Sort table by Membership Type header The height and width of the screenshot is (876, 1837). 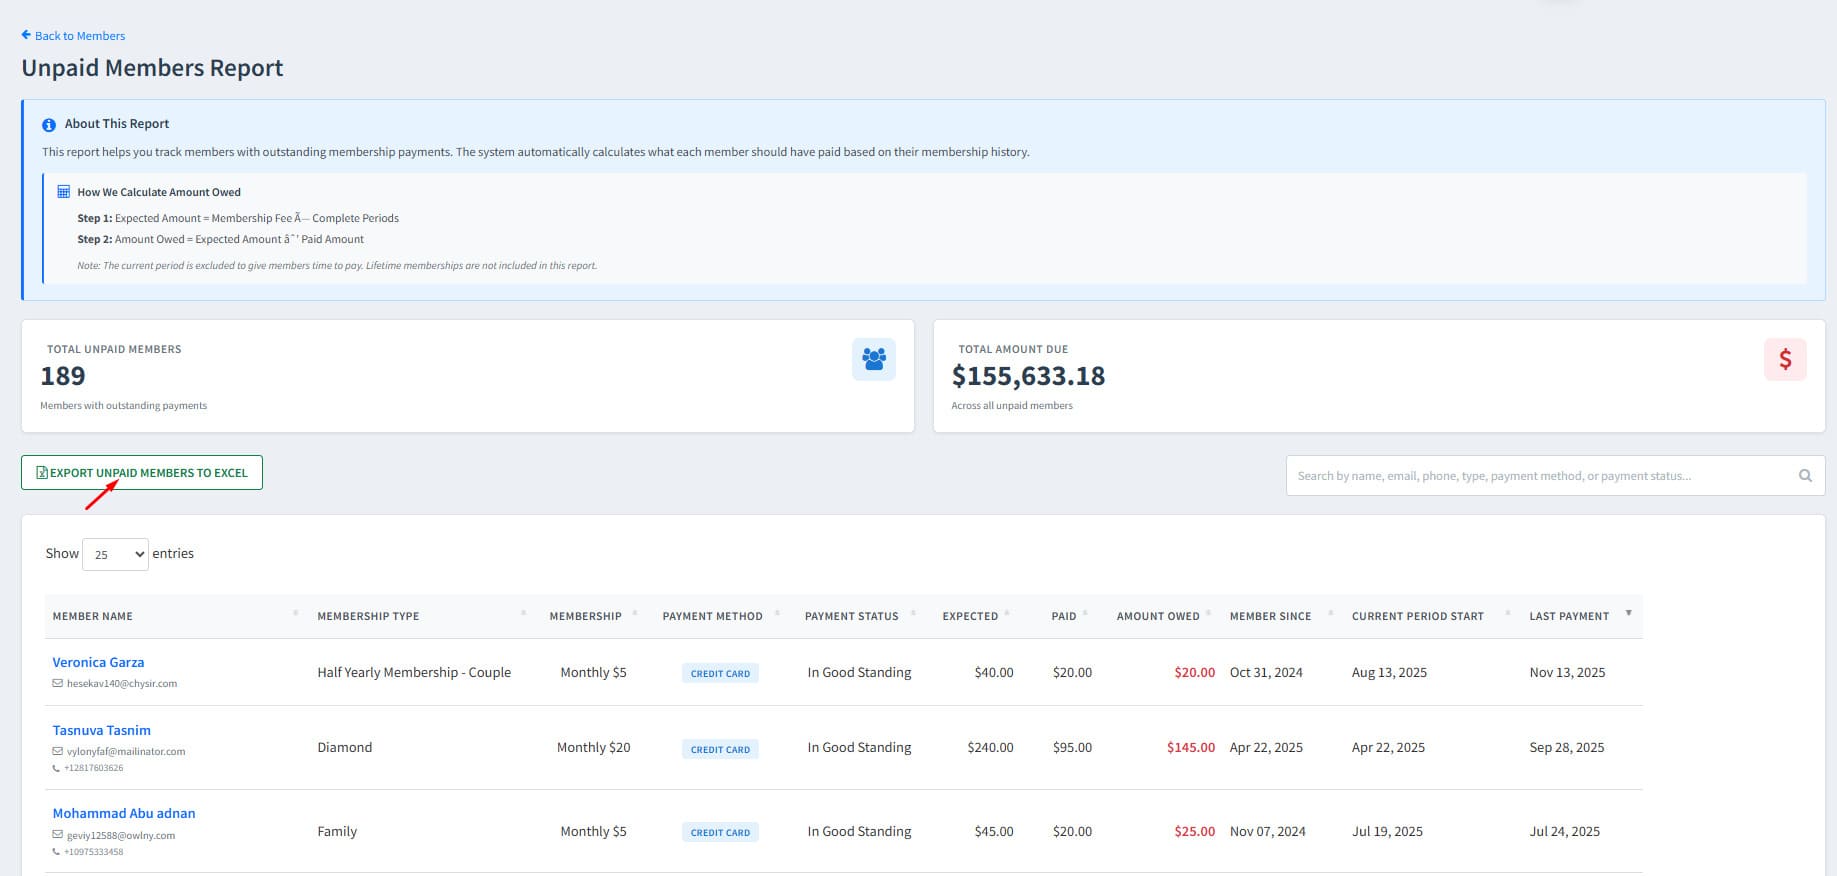[368, 616]
